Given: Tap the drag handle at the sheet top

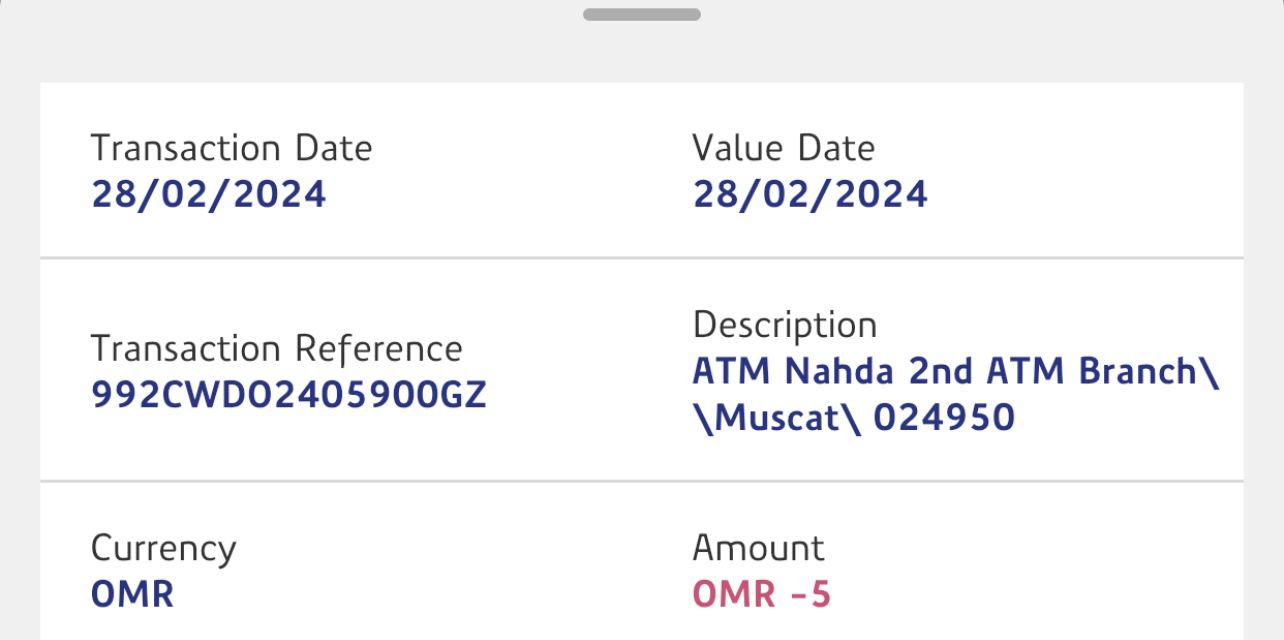Looking at the screenshot, I should (642, 14).
